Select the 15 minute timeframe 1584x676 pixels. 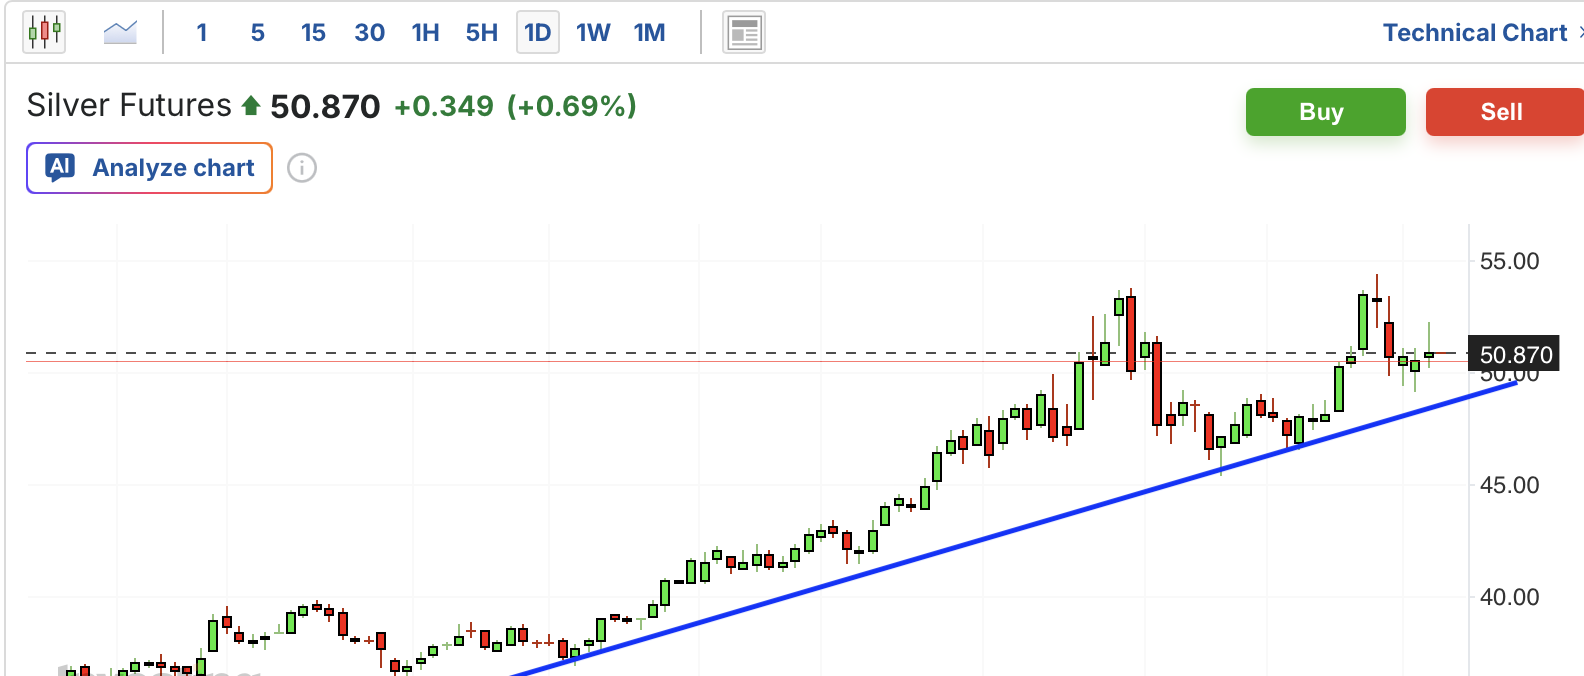tap(313, 33)
